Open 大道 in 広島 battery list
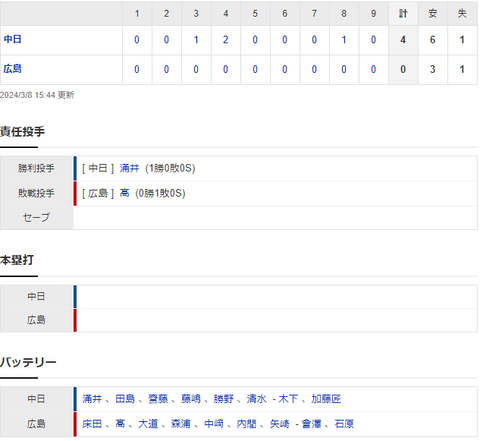 [148, 424]
